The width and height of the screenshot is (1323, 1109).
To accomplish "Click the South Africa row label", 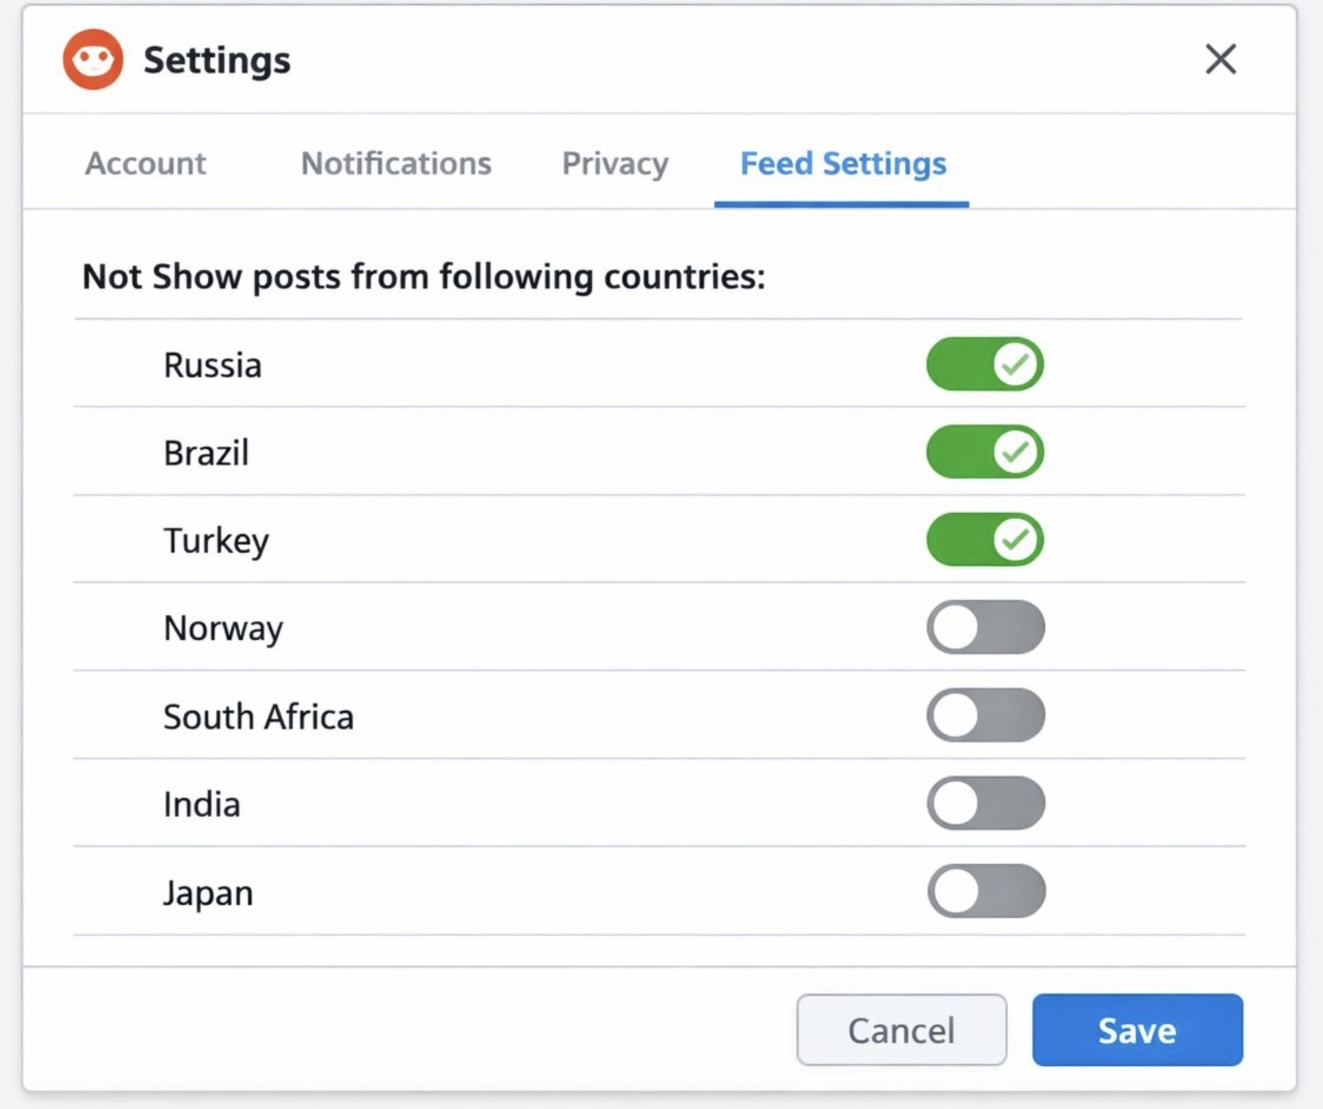I will point(258,717).
